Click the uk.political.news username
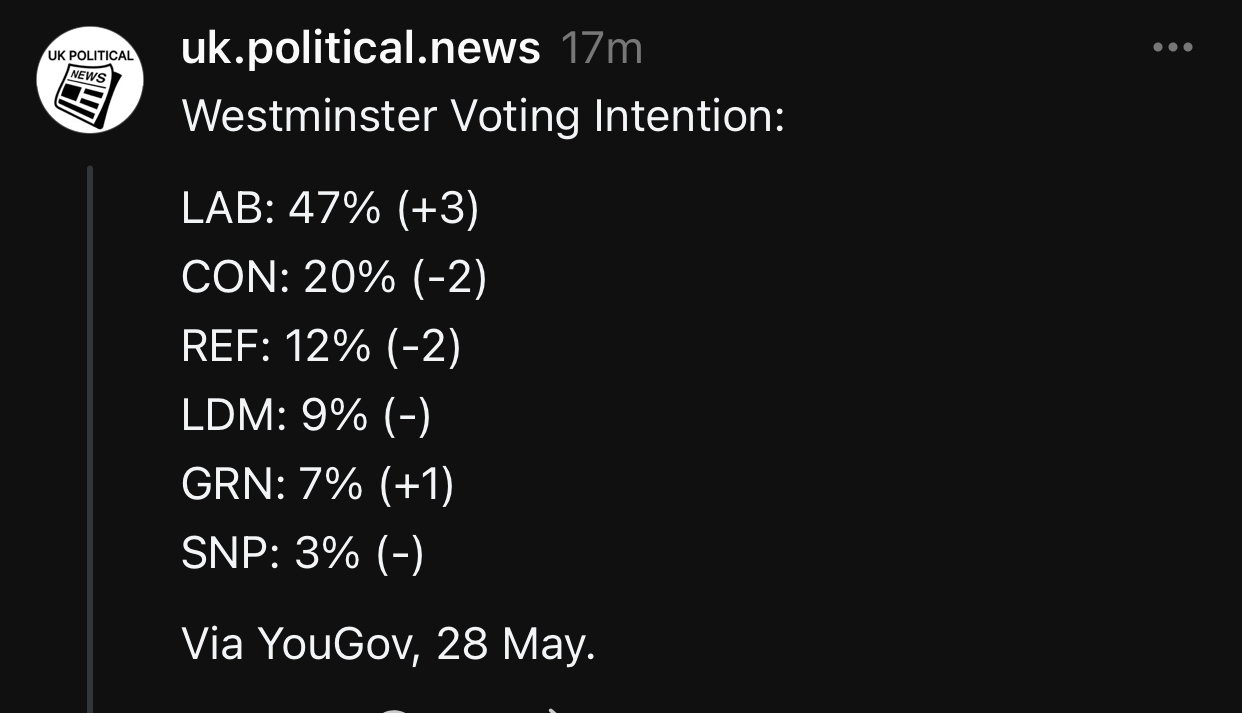The height and width of the screenshot is (713, 1242). coord(360,48)
